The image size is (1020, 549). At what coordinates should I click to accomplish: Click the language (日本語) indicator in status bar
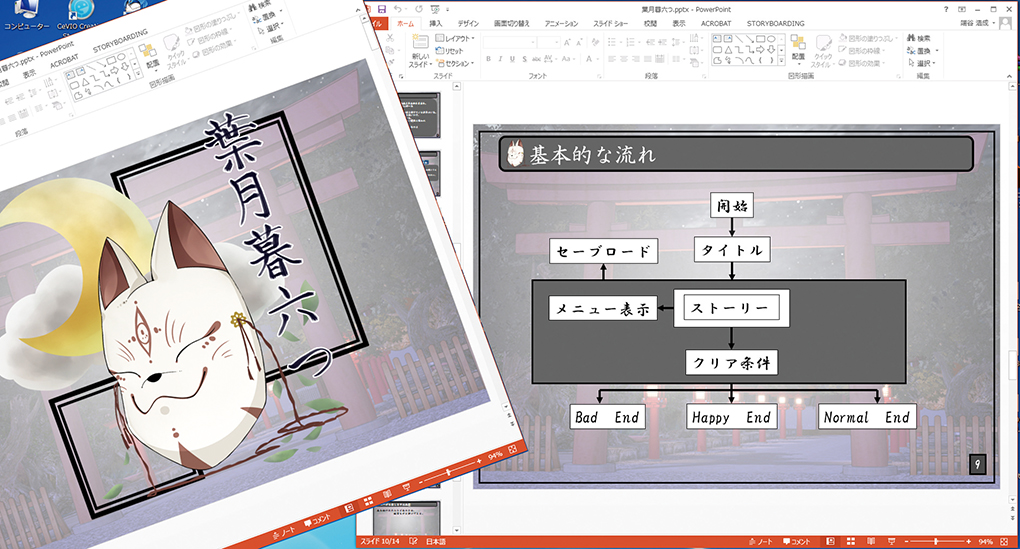pyautogui.click(x=436, y=541)
